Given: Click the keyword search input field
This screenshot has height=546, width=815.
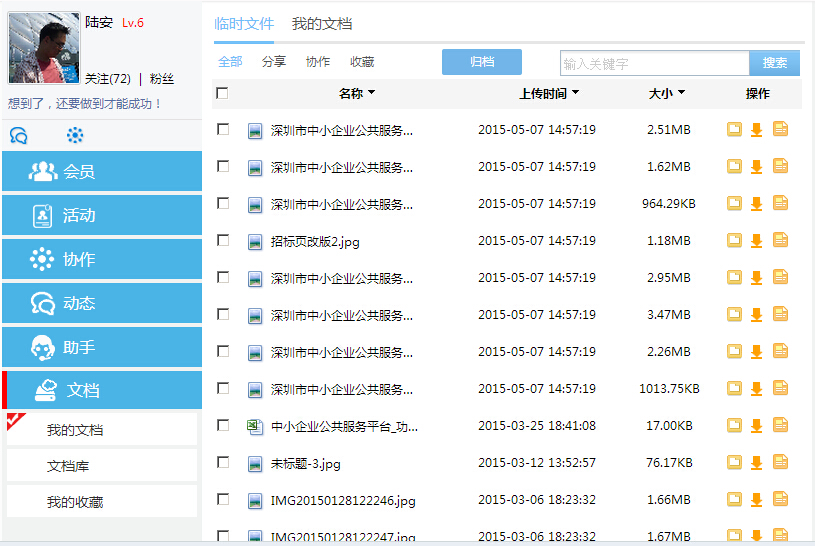Looking at the screenshot, I should pos(654,63).
